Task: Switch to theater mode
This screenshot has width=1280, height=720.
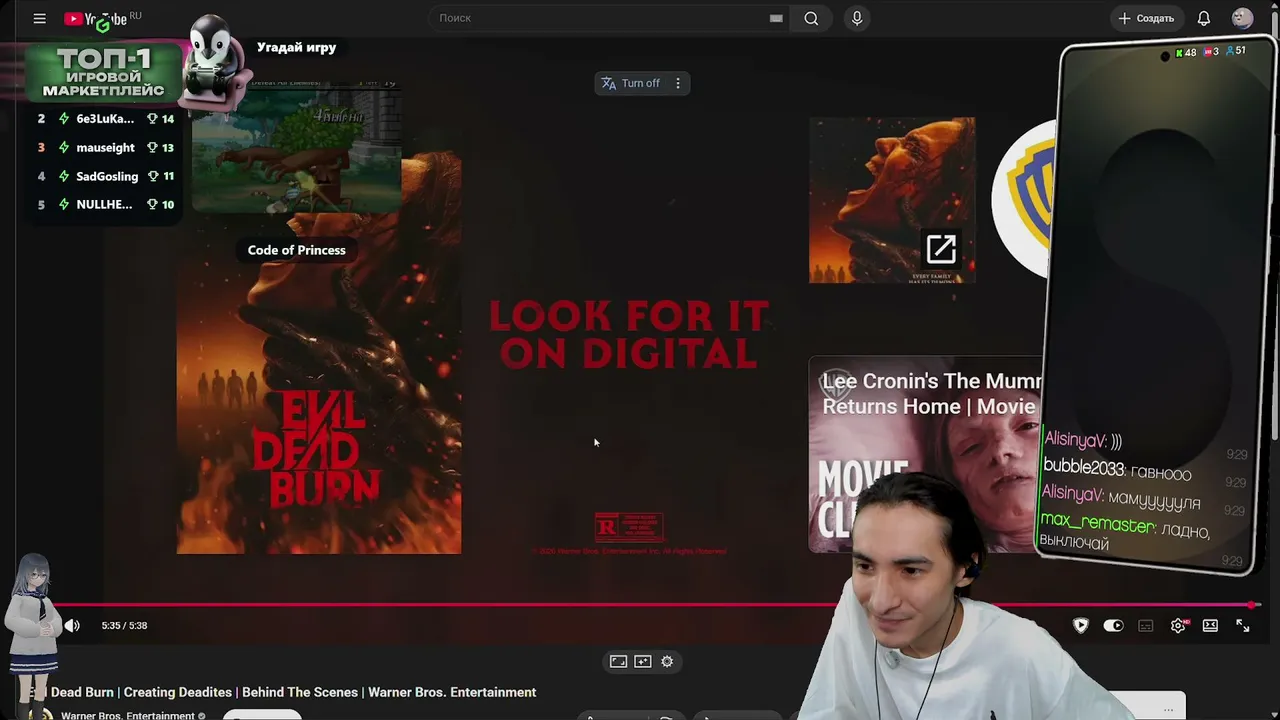Action: (1210, 626)
